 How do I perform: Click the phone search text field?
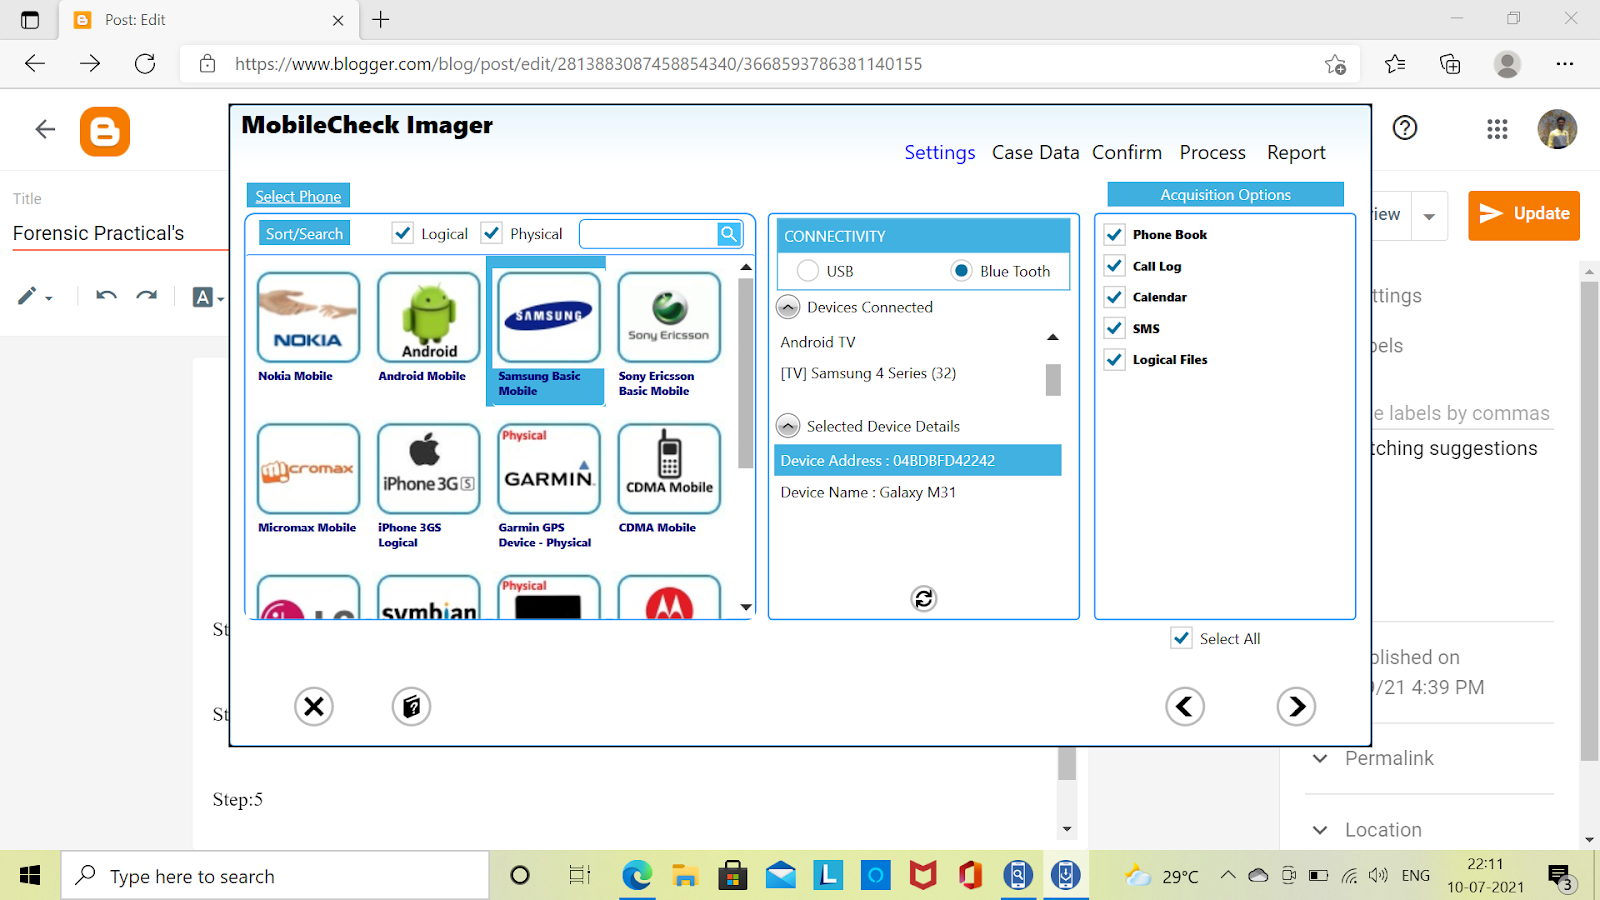click(649, 234)
